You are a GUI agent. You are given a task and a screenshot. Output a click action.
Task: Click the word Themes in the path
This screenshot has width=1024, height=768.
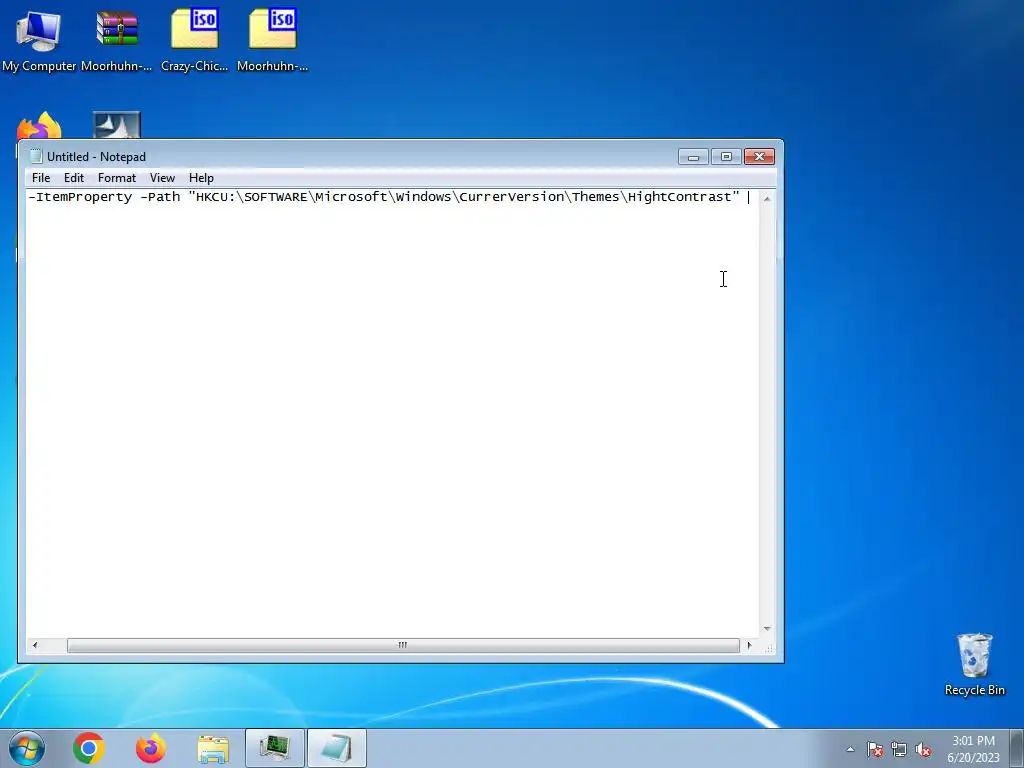[596, 197]
